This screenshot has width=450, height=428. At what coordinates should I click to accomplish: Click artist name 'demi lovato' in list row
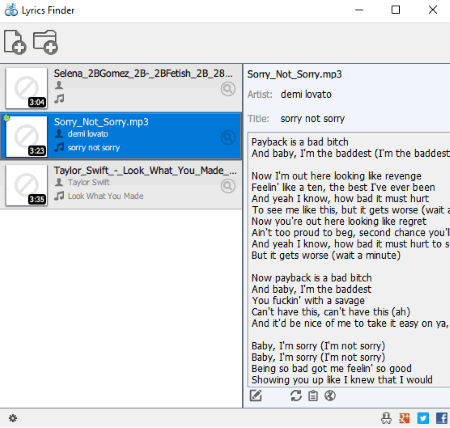coord(88,134)
